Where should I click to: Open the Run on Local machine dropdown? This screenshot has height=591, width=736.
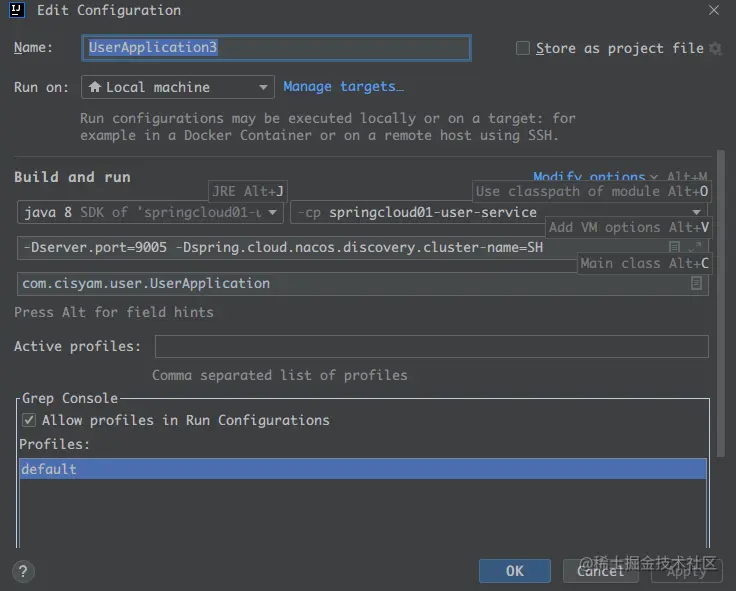coord(178,87)
